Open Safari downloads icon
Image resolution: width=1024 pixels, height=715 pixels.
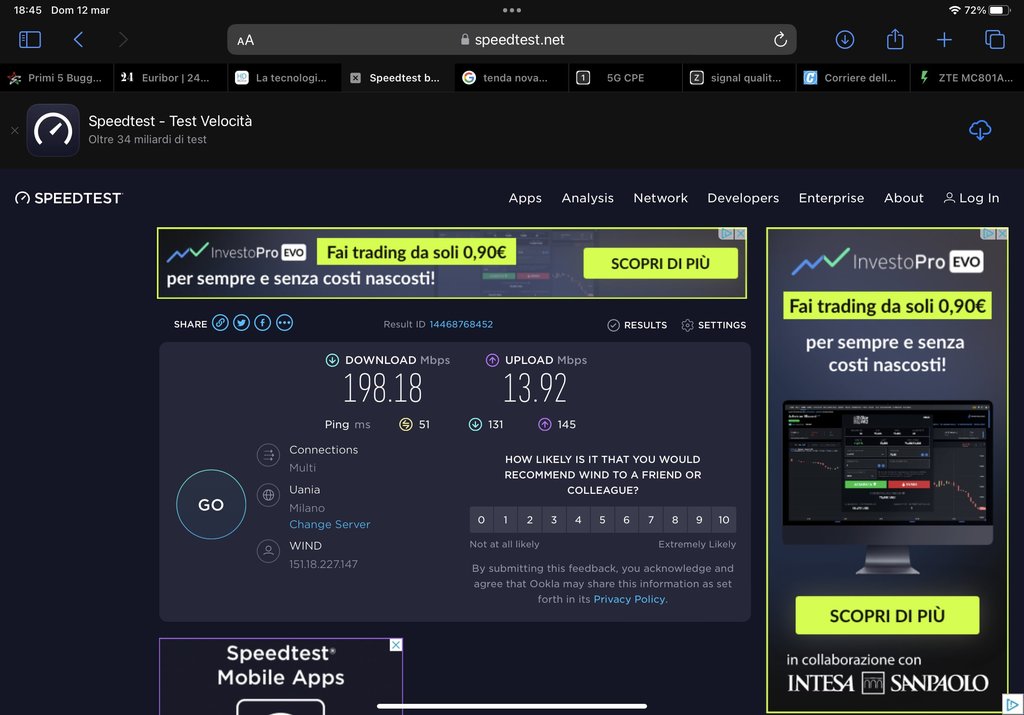(x=845, y=40)
